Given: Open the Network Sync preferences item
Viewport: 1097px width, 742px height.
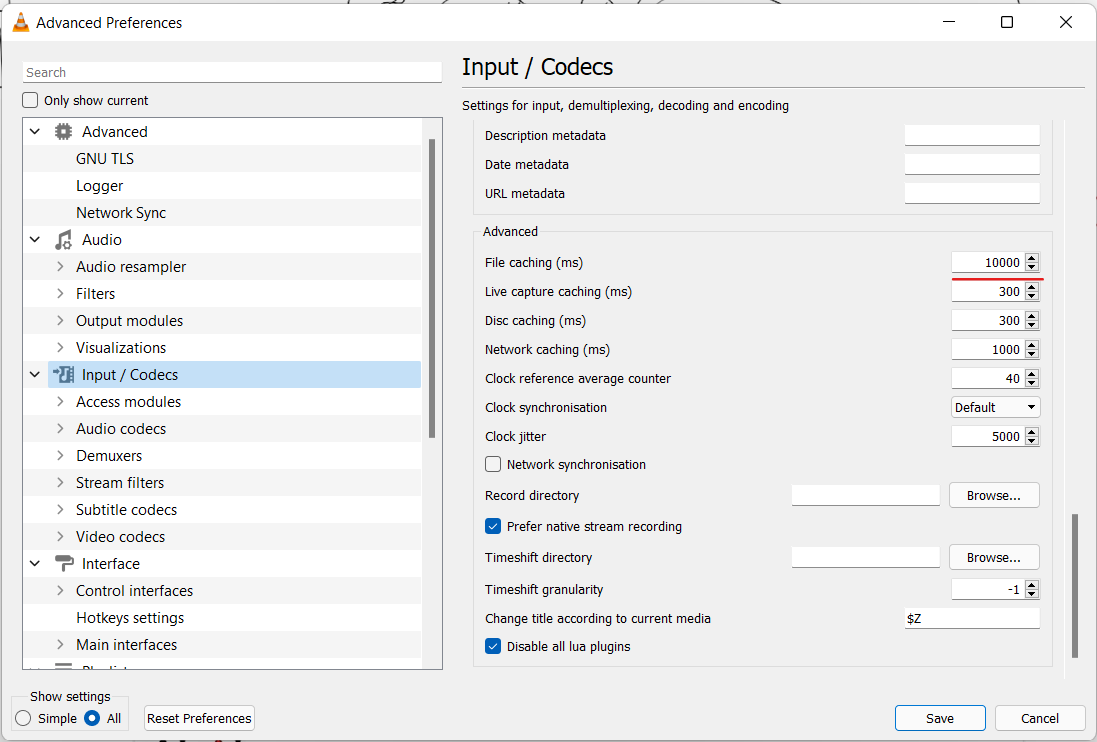Looking at the screenshot, I should coord(121,213).
